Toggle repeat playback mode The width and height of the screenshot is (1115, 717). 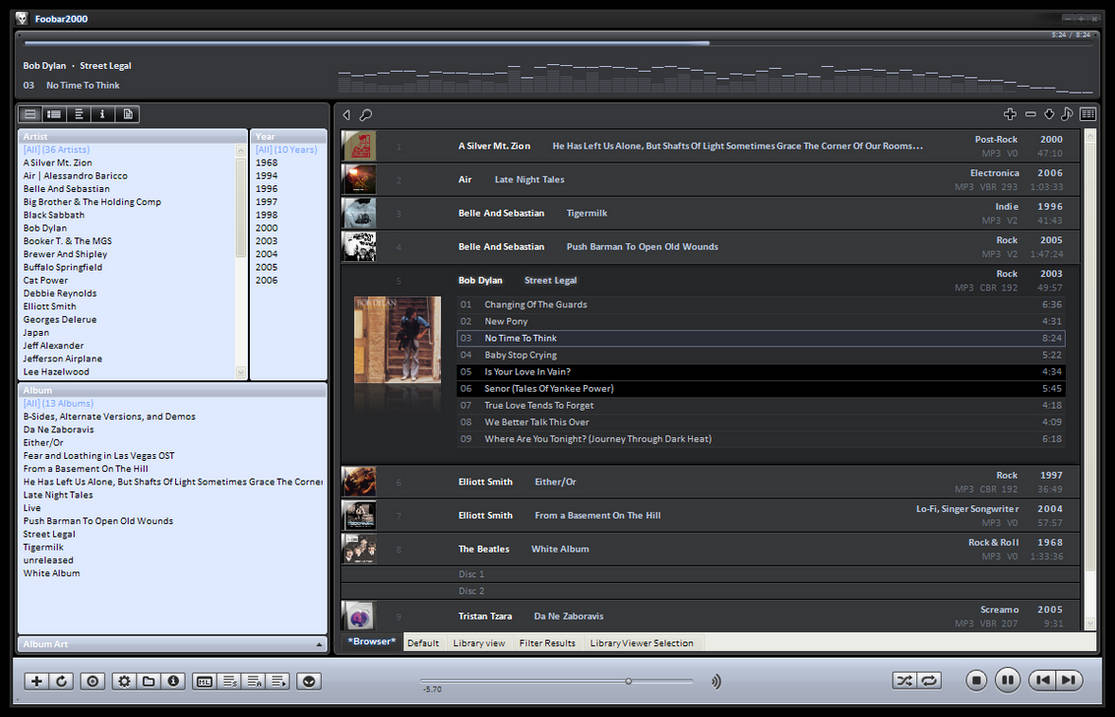(929, 681)
